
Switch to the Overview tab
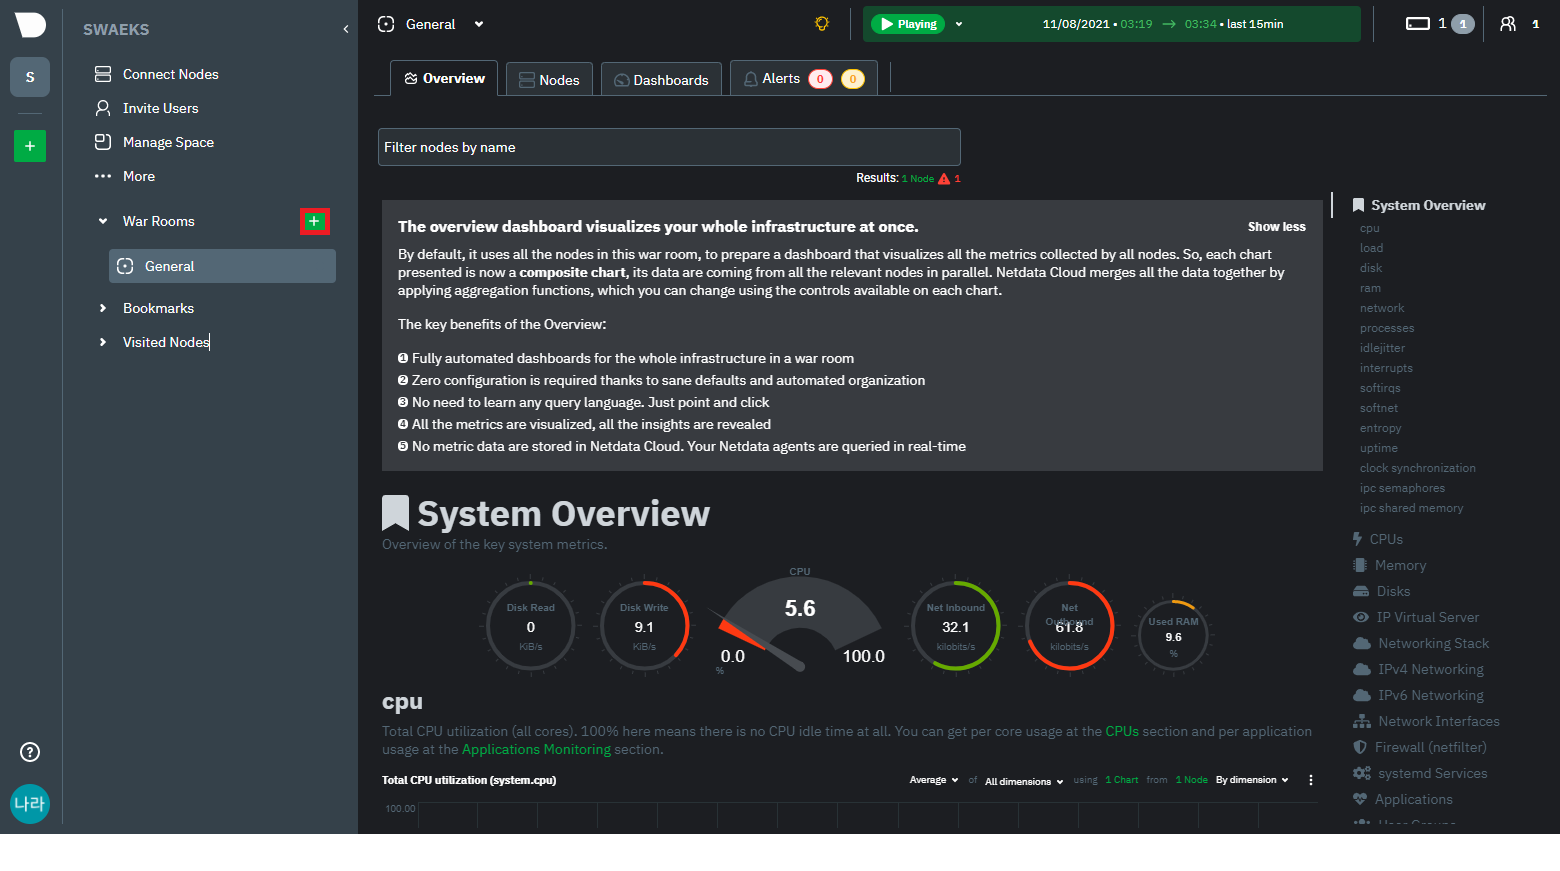(445, 78)
